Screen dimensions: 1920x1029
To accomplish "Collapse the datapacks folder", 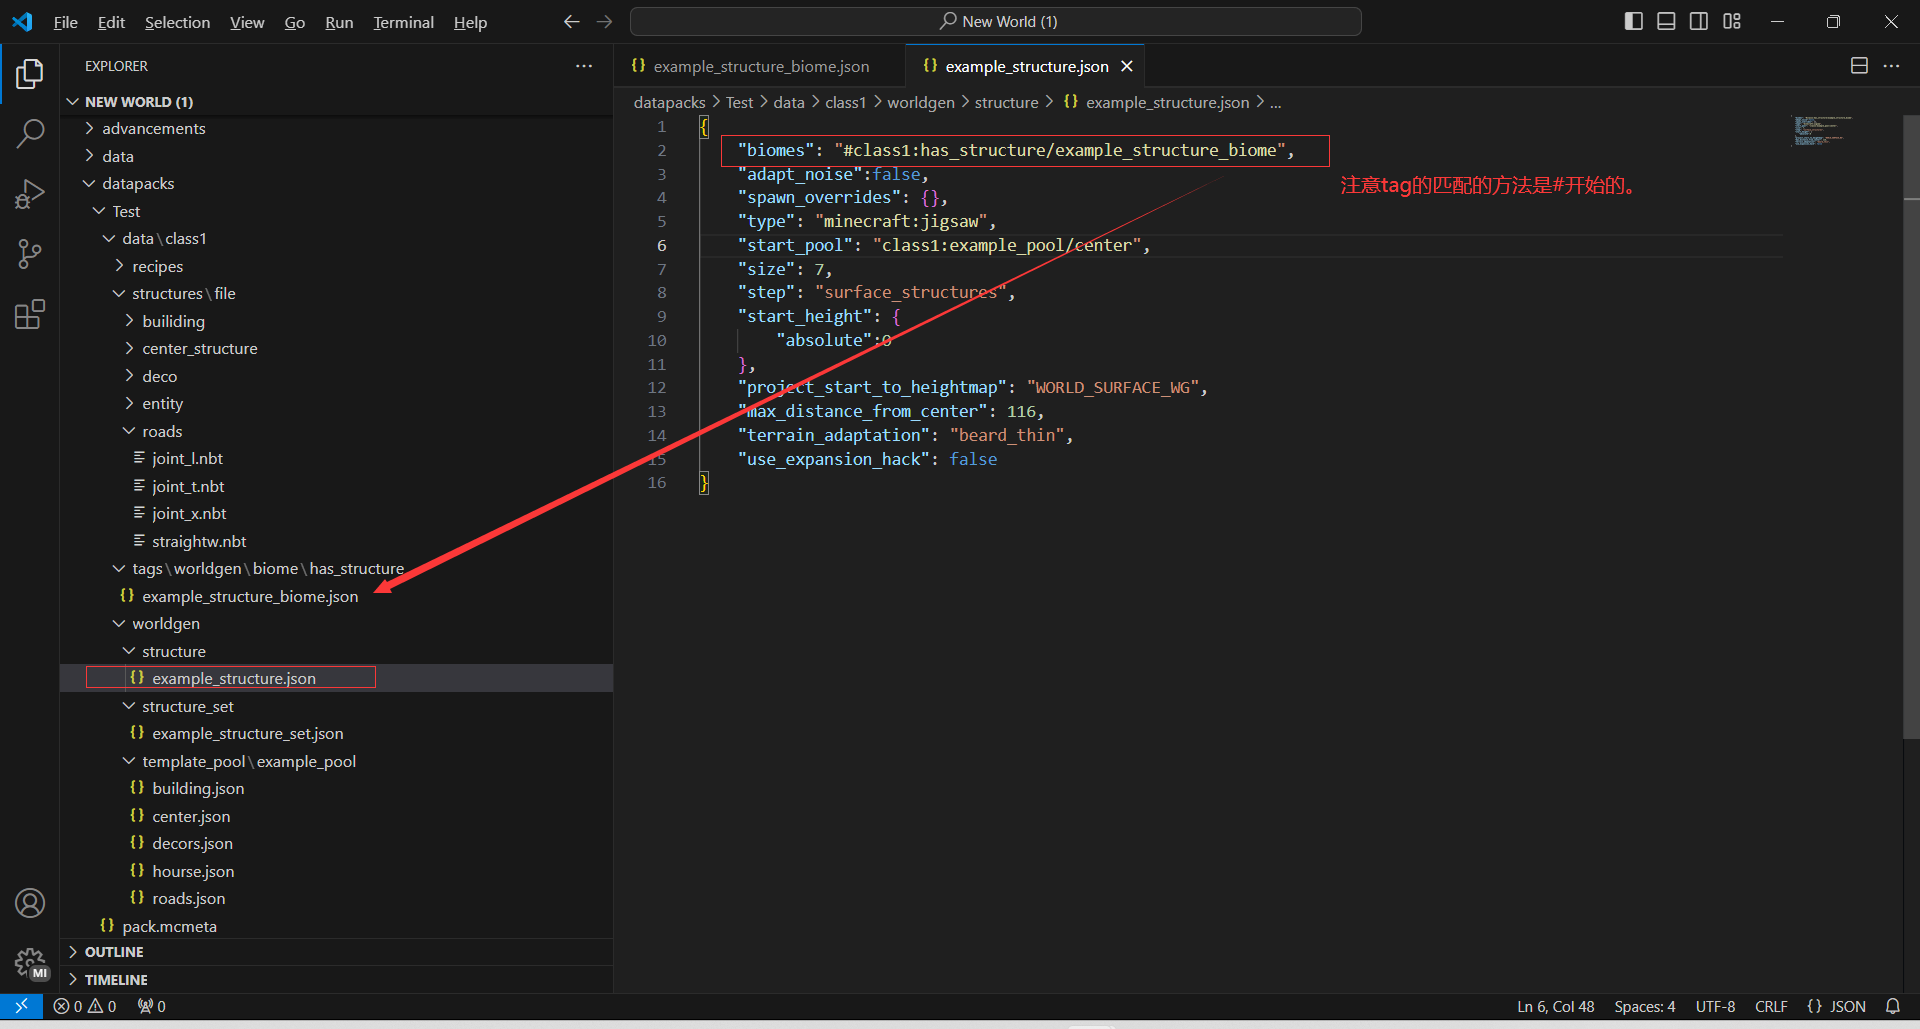I will [x=336, y=183].
